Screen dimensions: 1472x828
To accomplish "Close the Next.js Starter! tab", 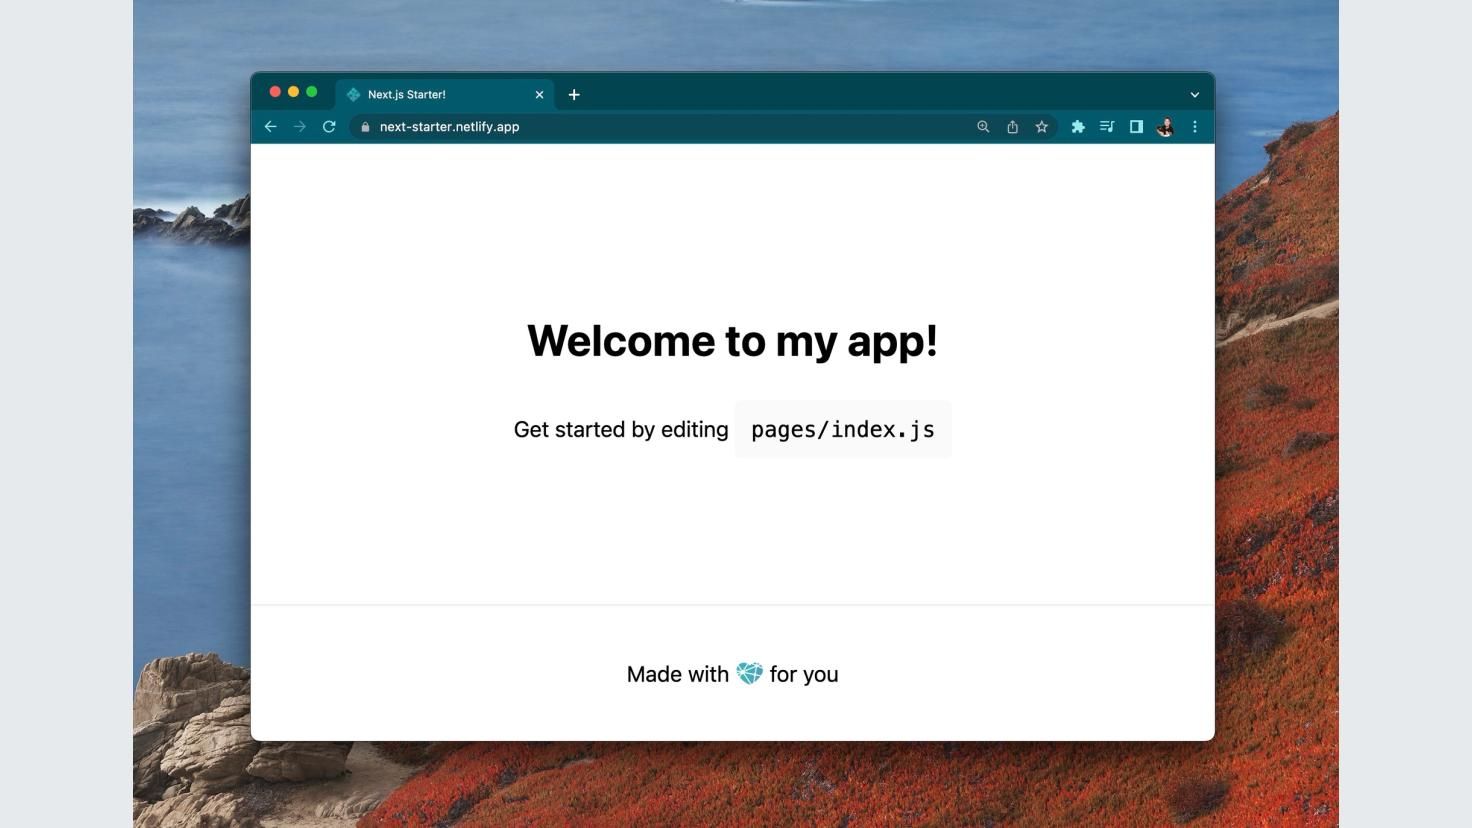I will 540,95.
